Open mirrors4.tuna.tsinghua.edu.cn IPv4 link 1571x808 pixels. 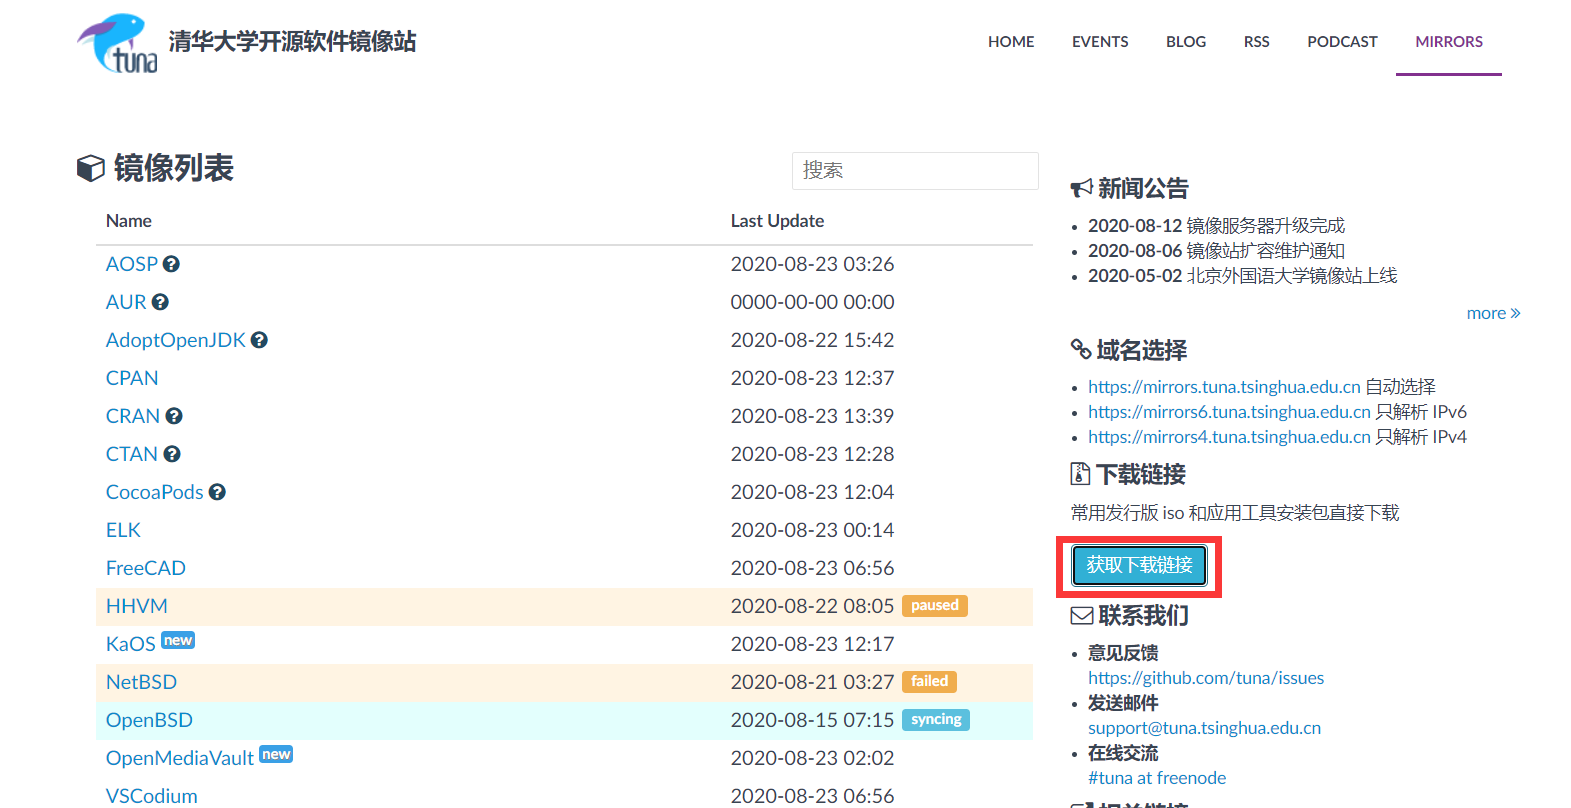[1229, 437]
